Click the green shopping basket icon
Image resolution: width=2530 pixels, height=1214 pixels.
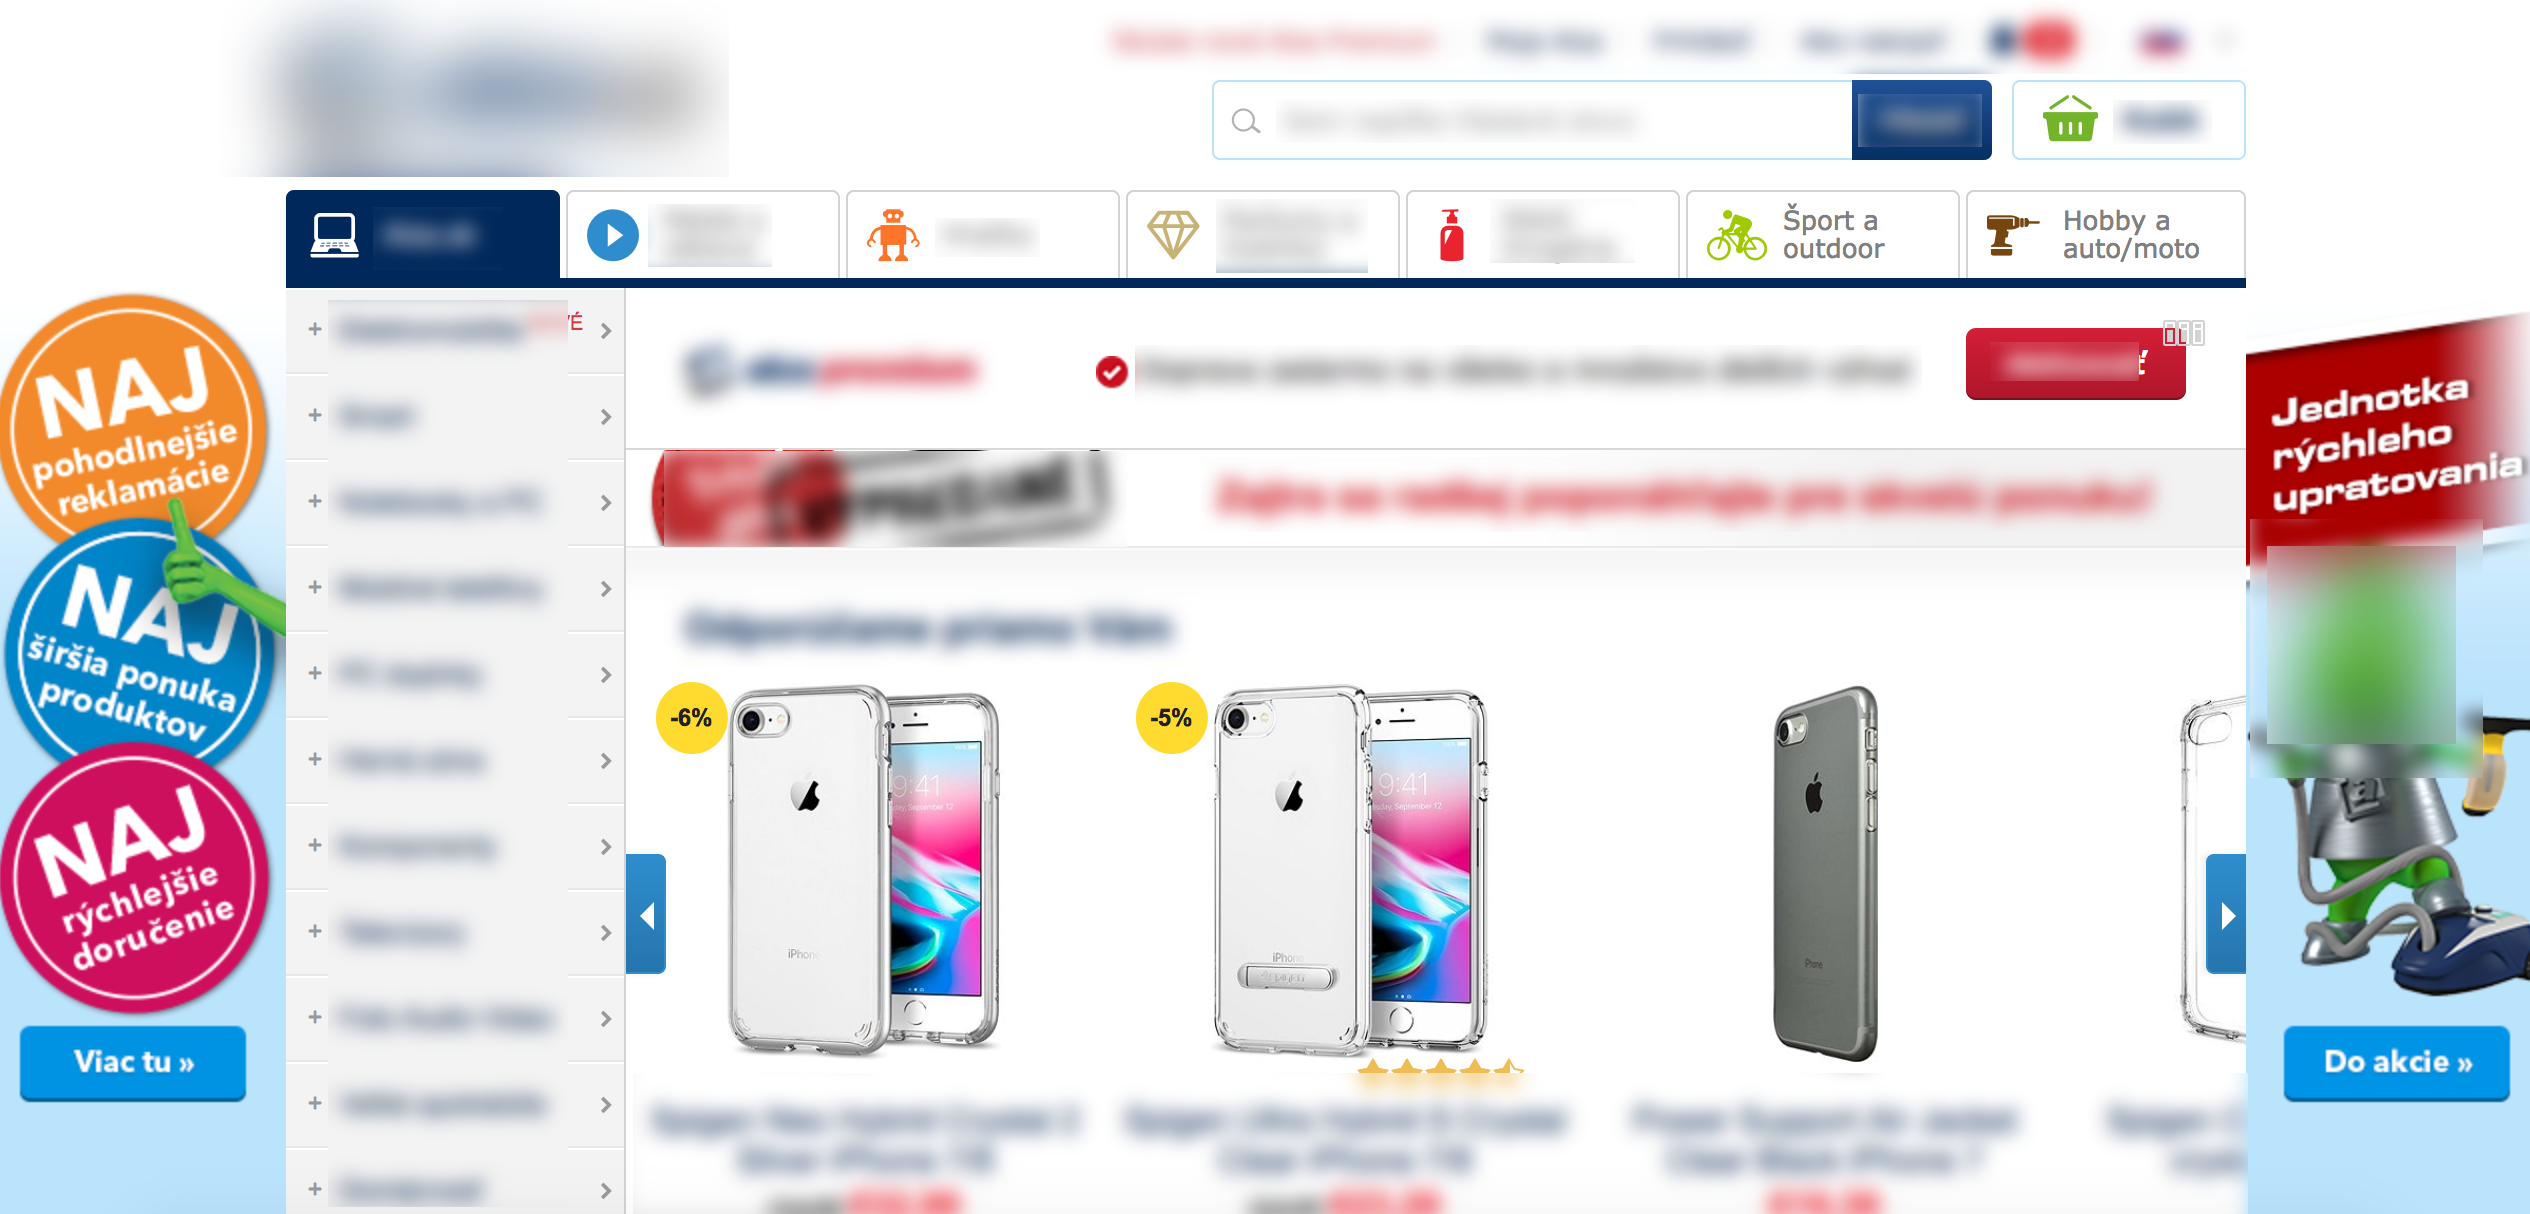click(2069, 120)
